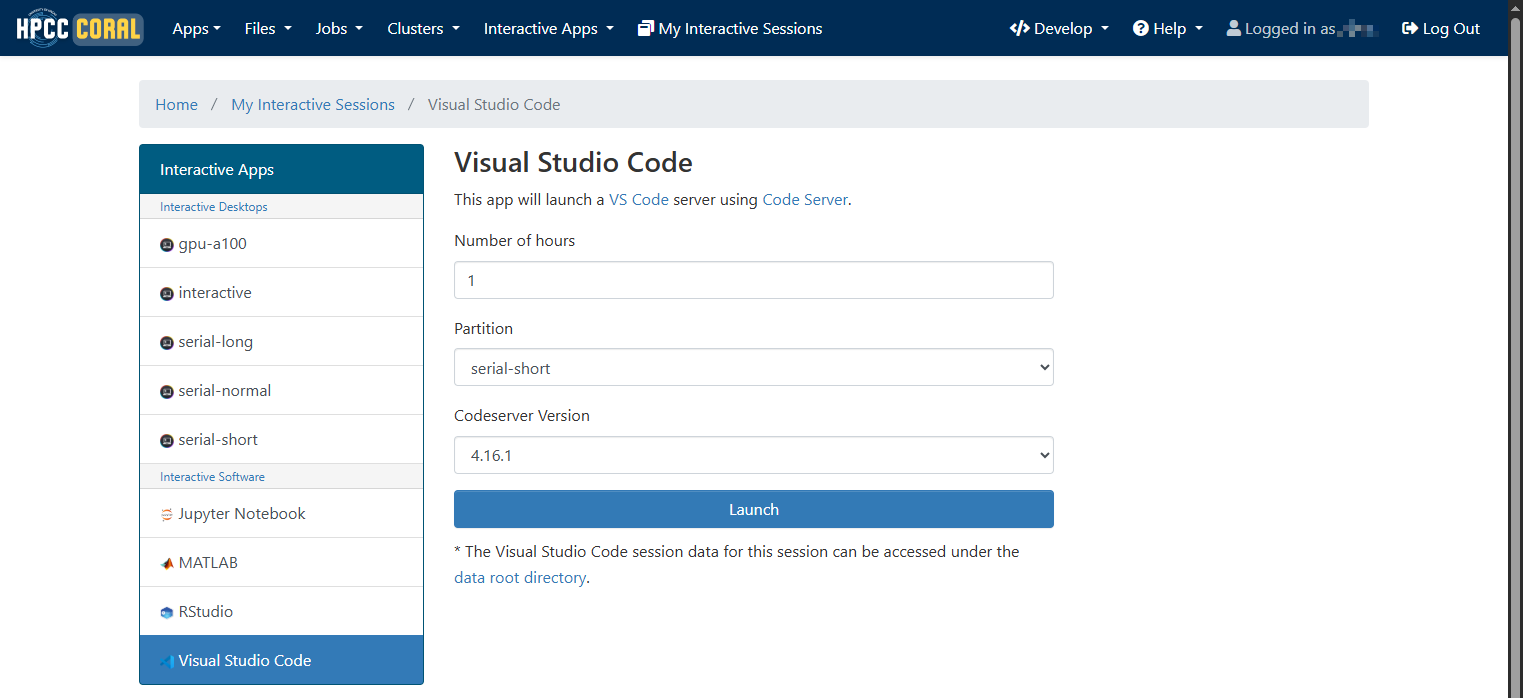Select the serial-long sidebar entry
The height and width of the screenshot is (698, 1523).
[x=281, y=341]
